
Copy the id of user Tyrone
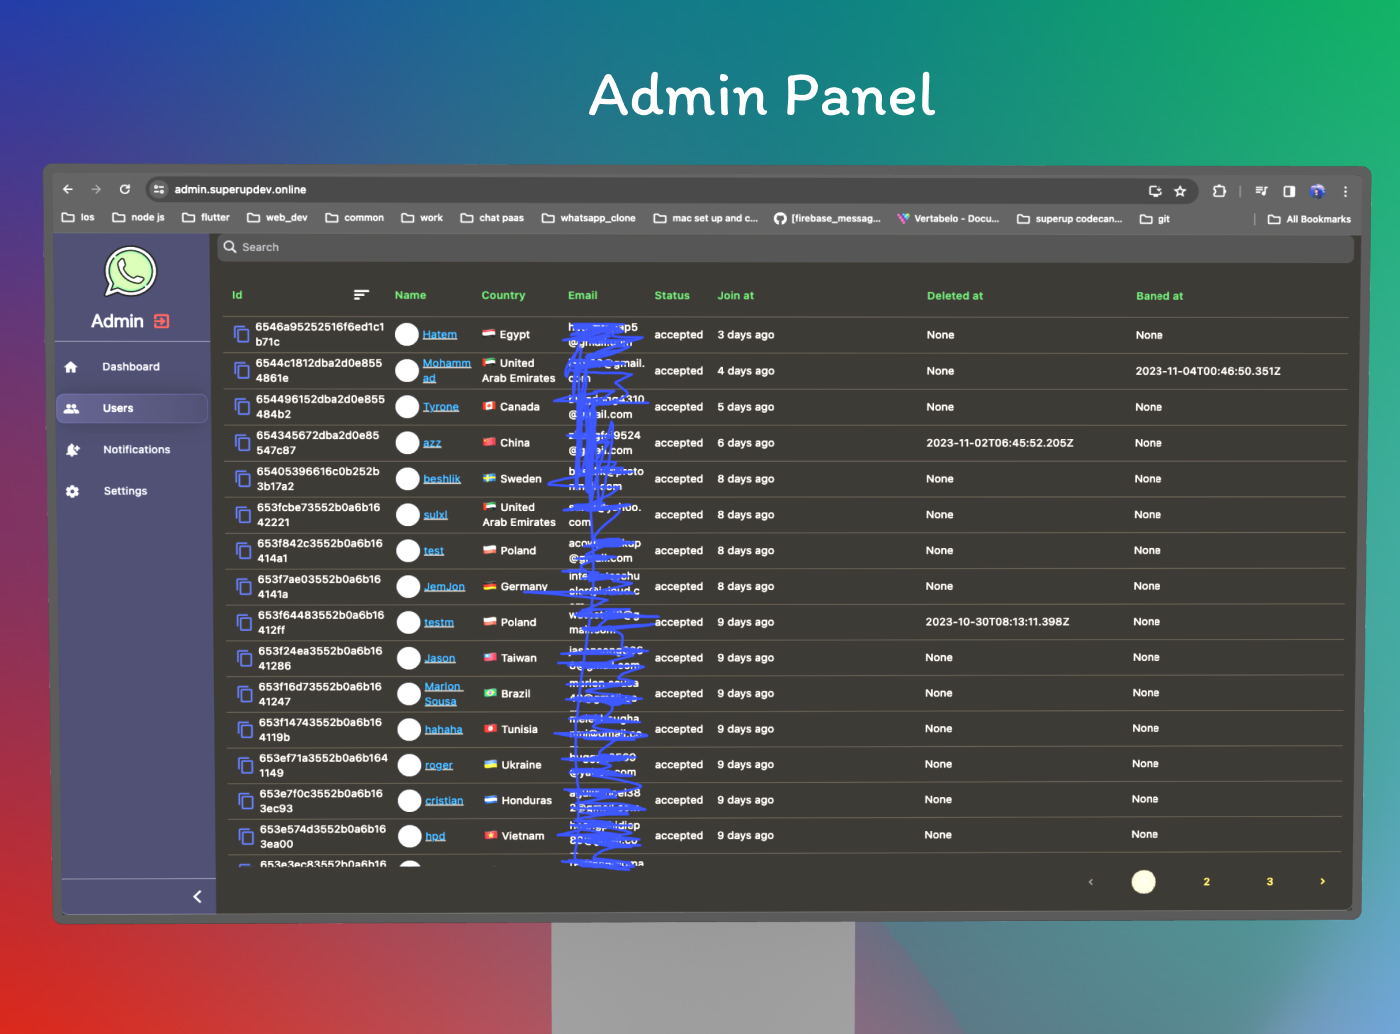tap(242, 406)
